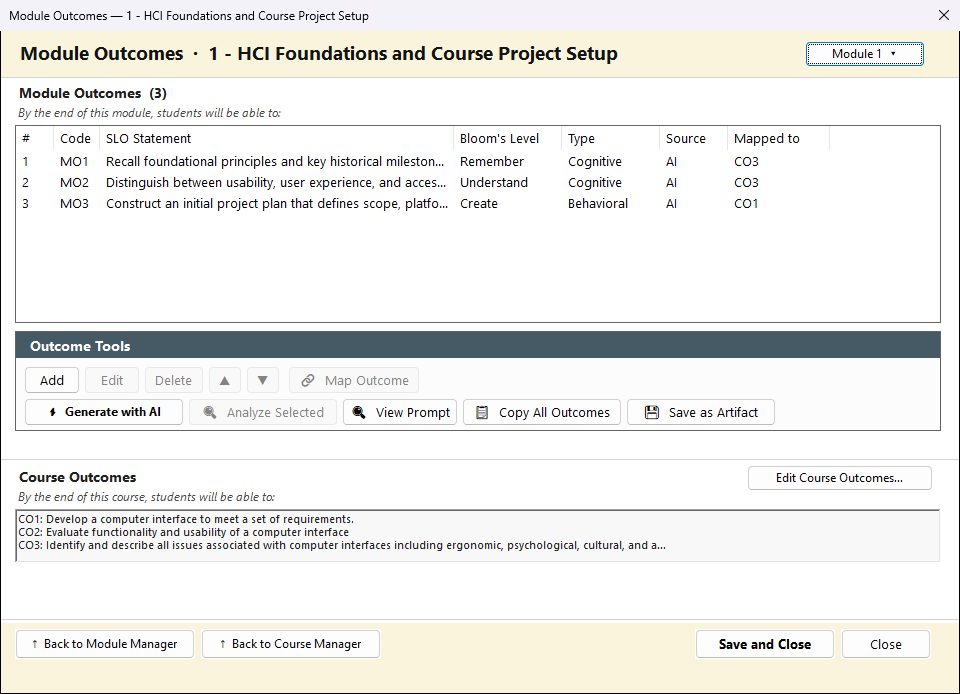The image size is (960, 694).
Task: Close the dialog with the title bar X
Action: click(943, 15)
